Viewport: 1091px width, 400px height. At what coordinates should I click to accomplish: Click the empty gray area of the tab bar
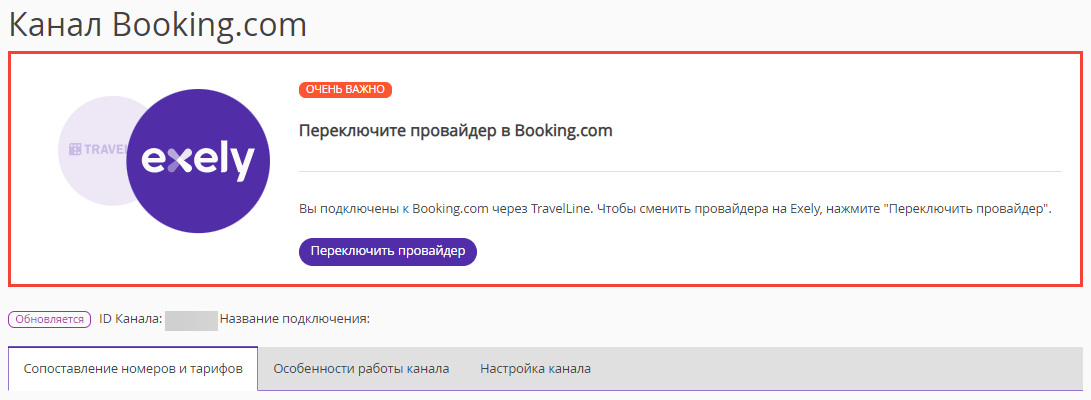click(x=842, y=369)
